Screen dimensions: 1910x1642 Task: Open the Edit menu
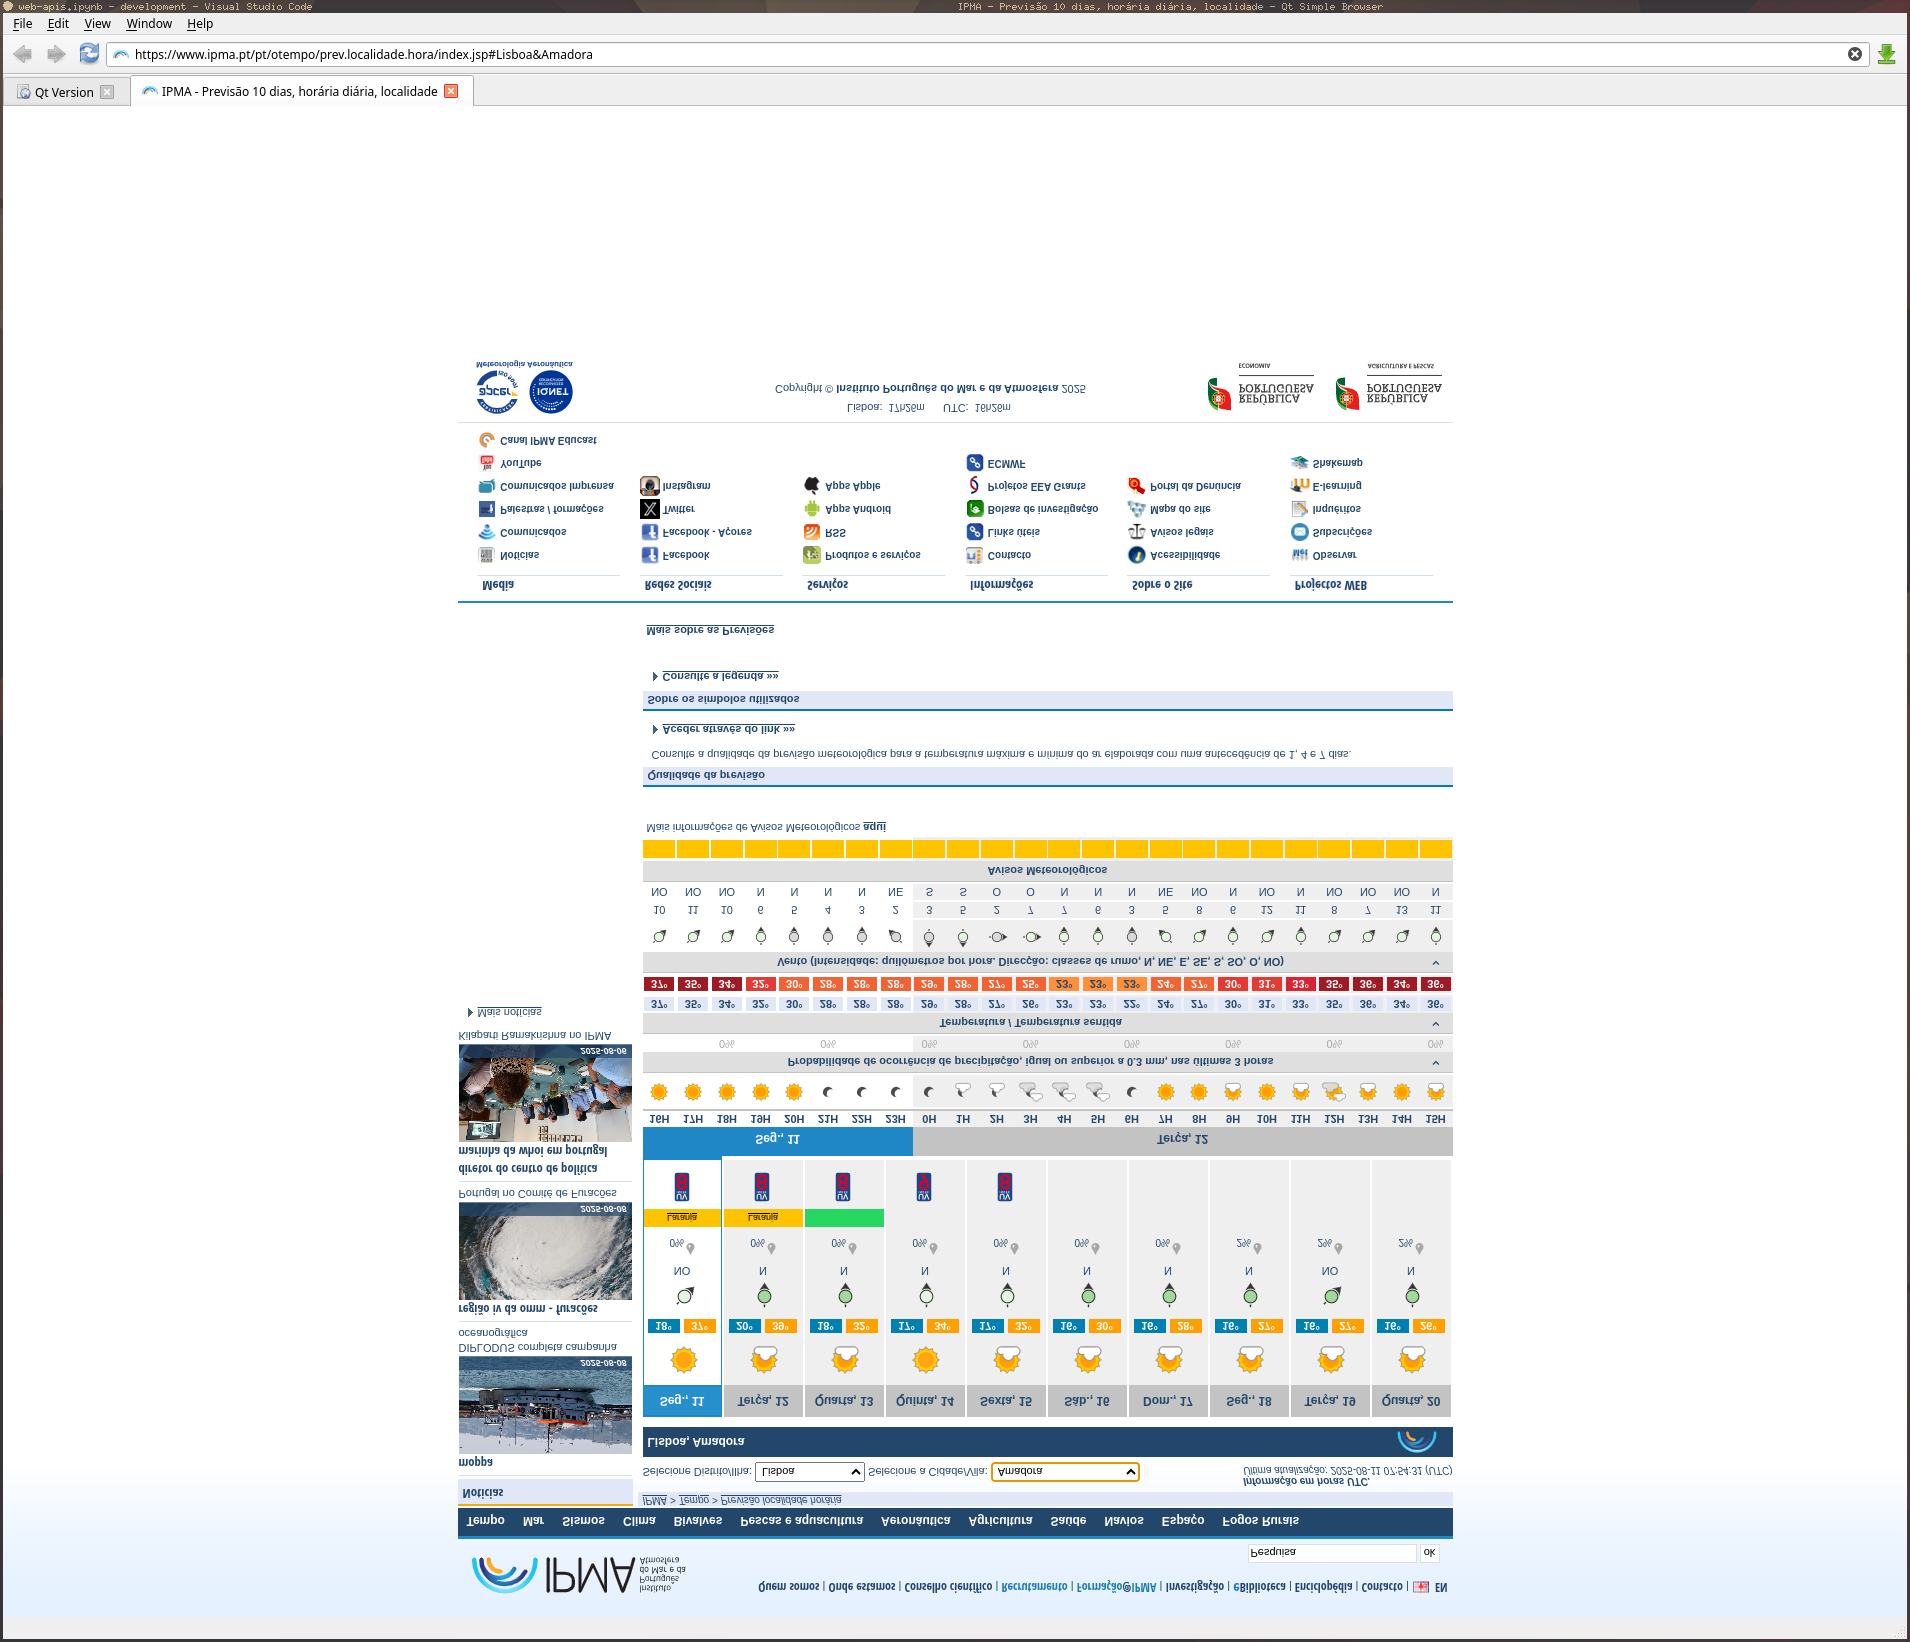(58, 23)
